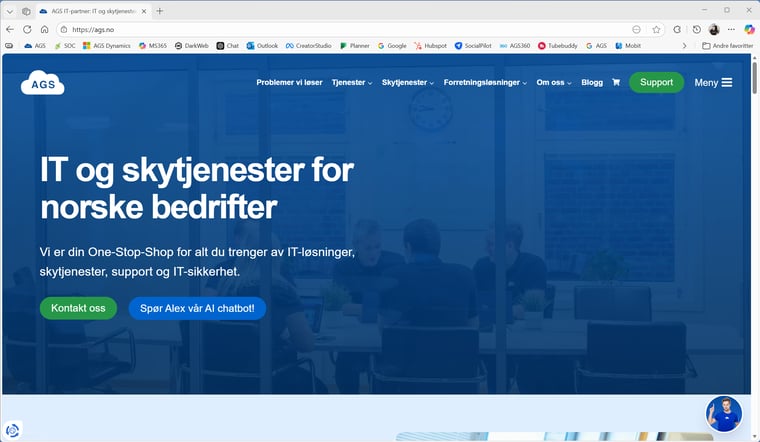
Task: Open the Blogg menu item
Action: 592,82
